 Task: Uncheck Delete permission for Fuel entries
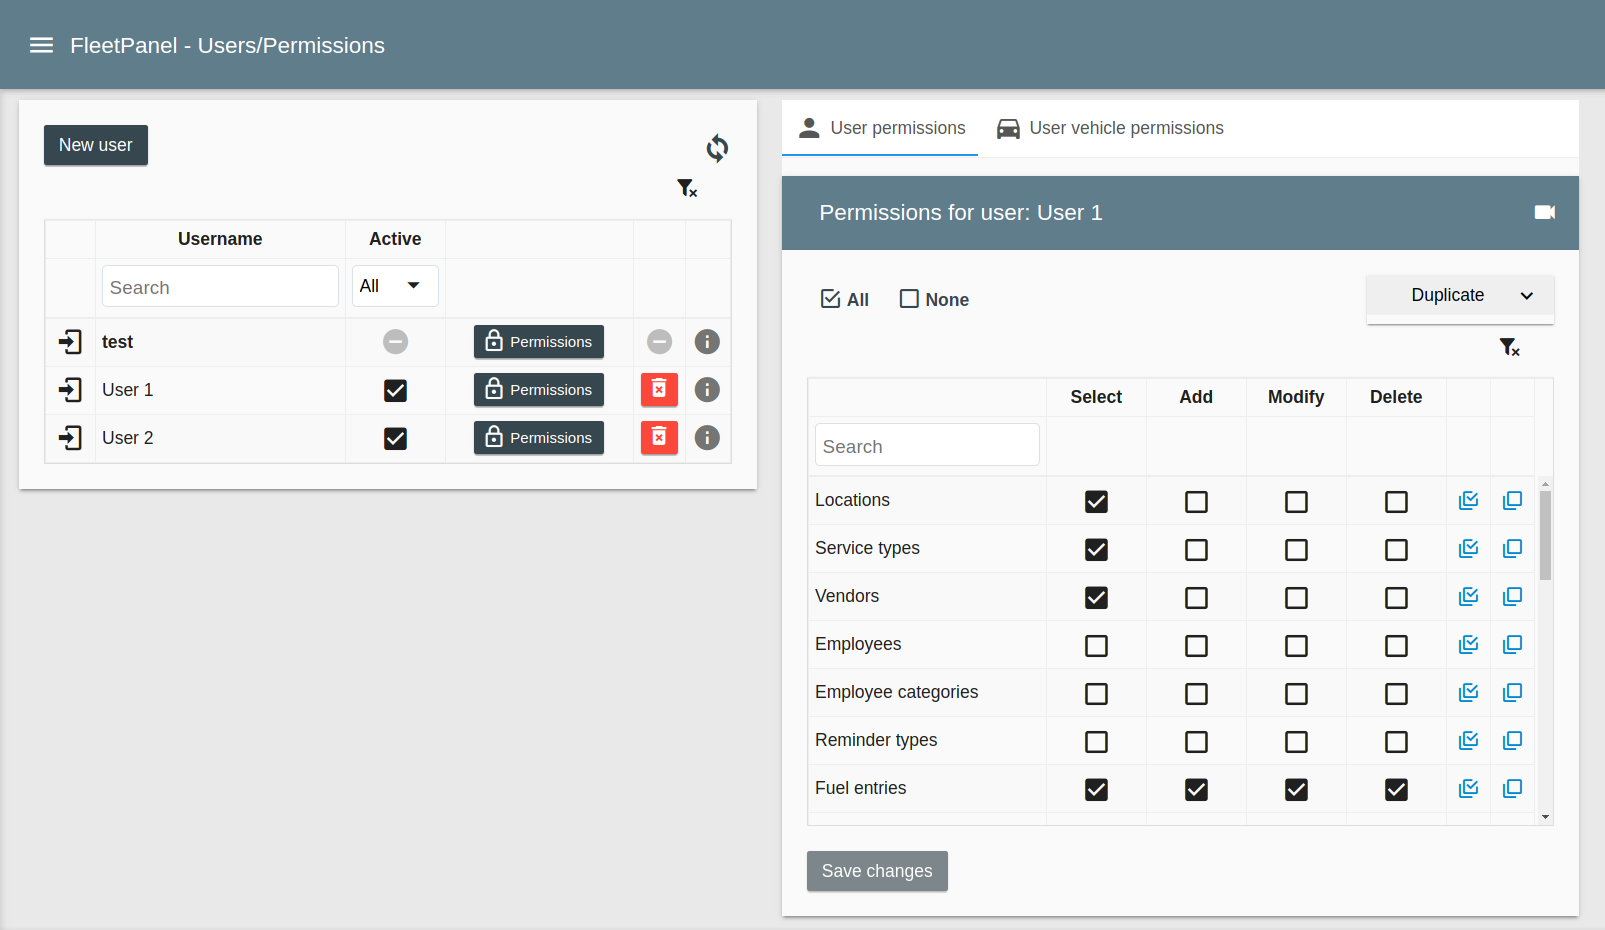[x=1396, y=789]
